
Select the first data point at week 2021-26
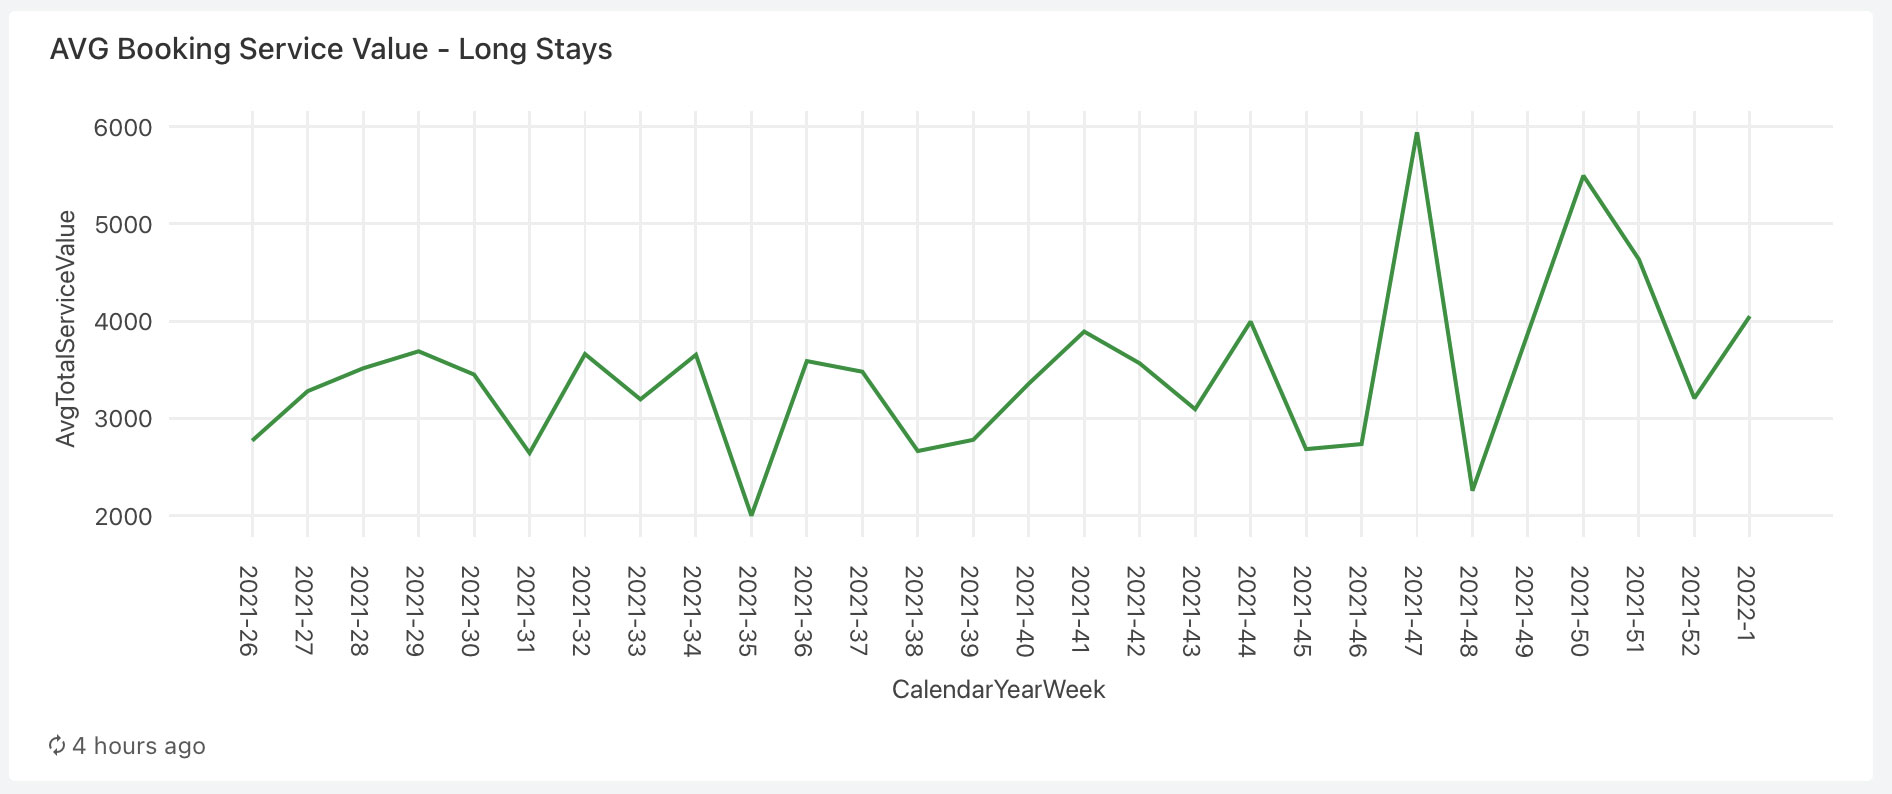(x=253, y=439)
